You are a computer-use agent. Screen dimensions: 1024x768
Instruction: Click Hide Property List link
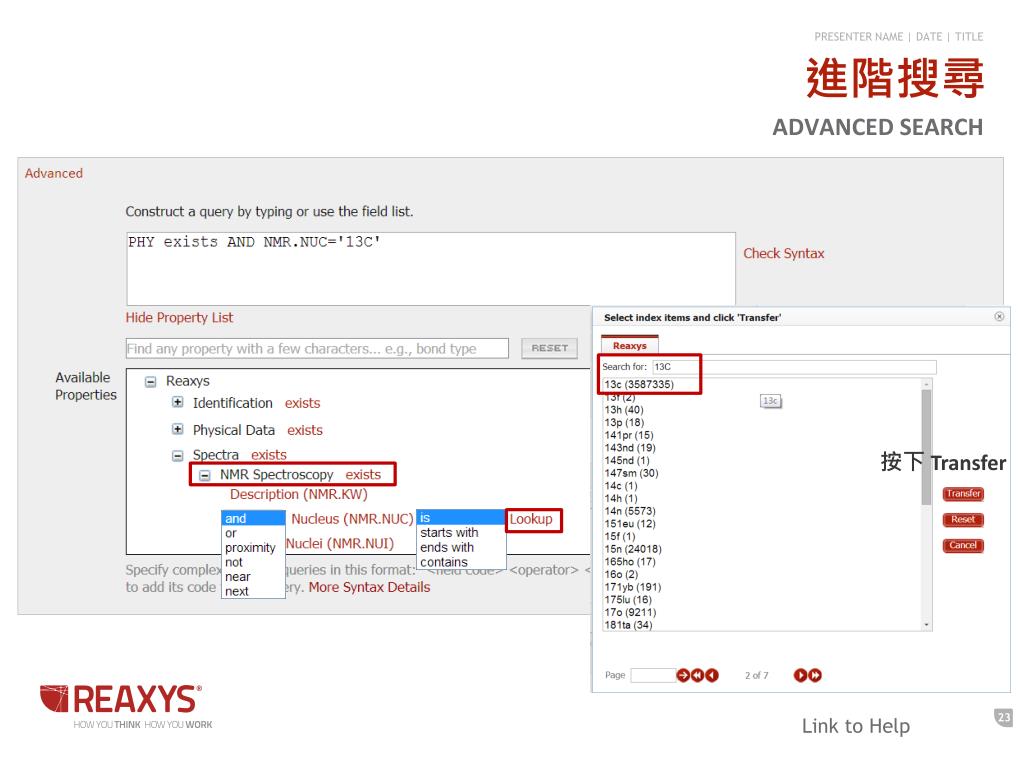click(x=179, y=317)
